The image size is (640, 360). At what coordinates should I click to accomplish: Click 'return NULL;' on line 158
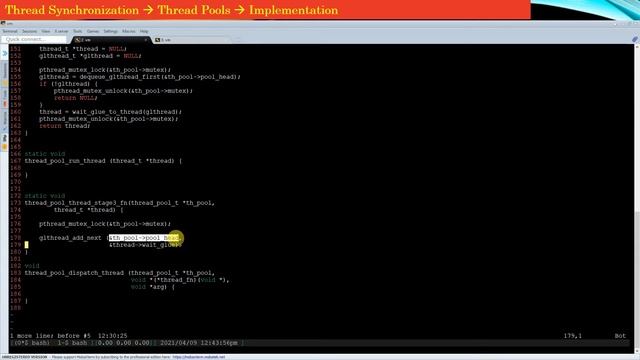click(76, 98)
